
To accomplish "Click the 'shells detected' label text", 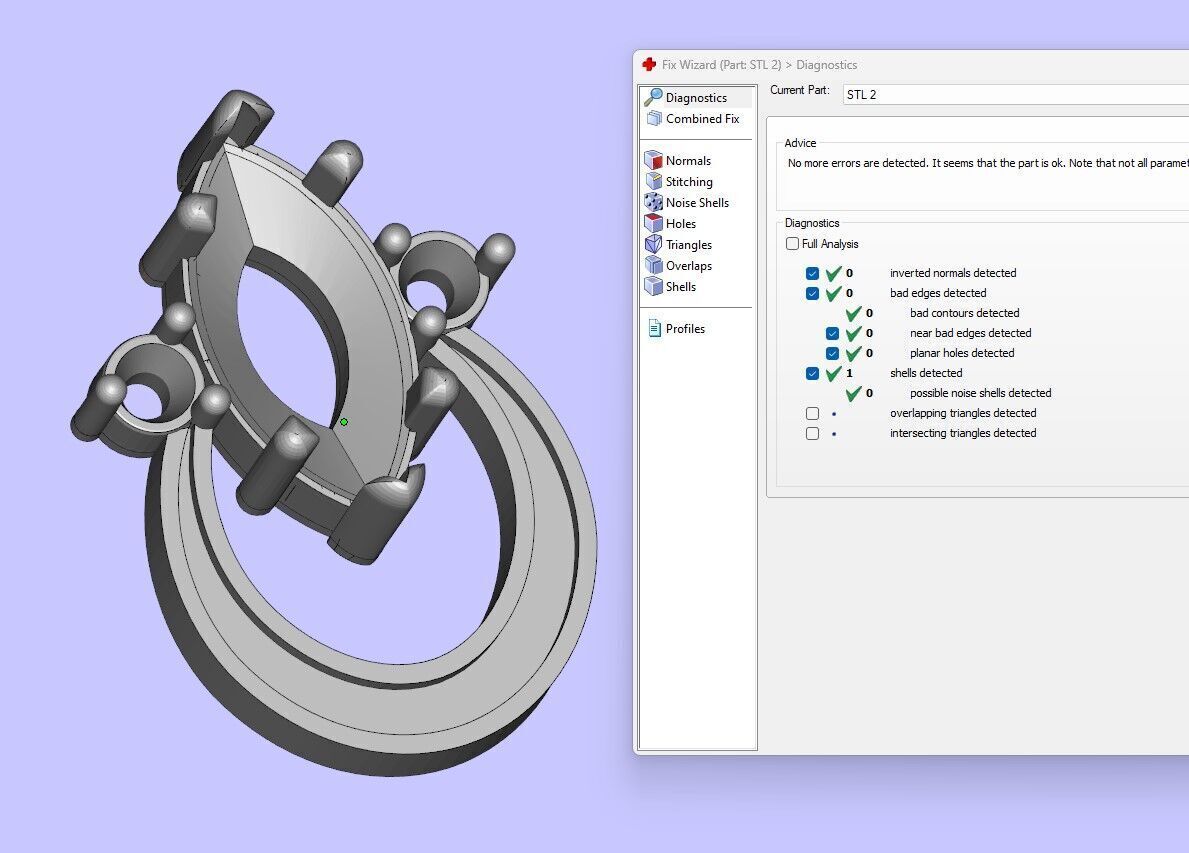I will pos(926,373).
